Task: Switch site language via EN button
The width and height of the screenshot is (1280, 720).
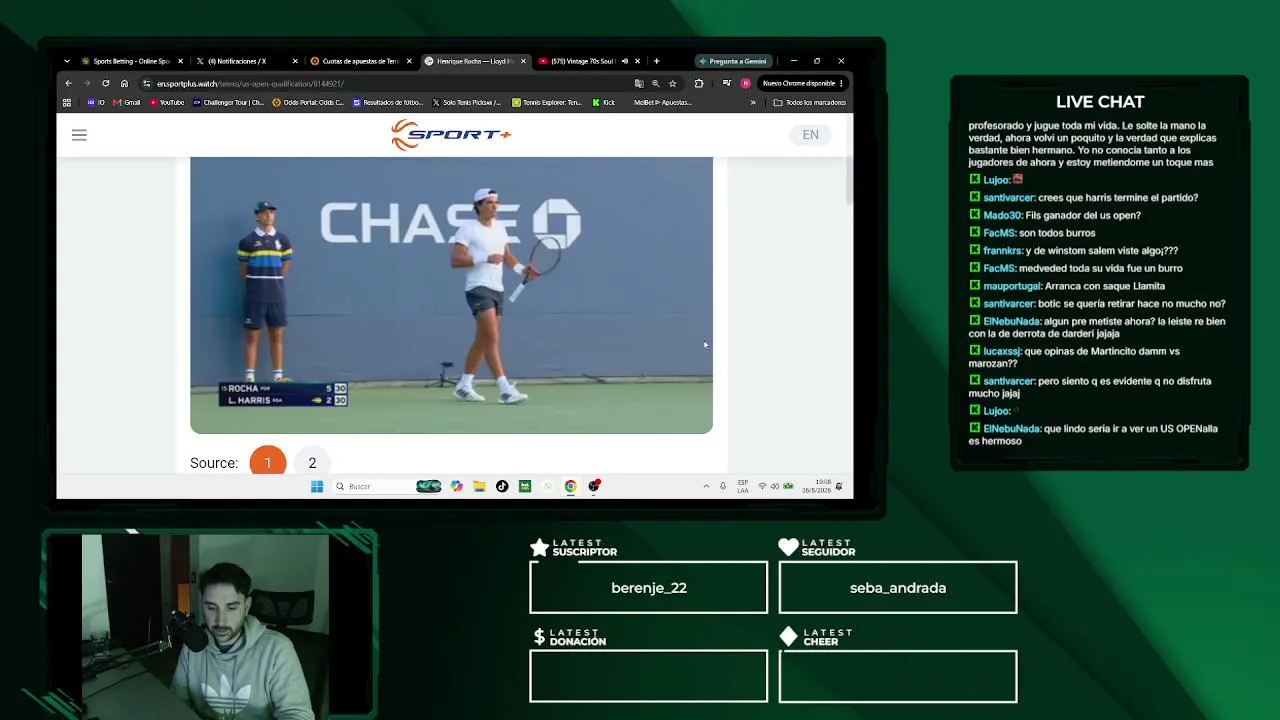Action: tap(811, 135)
